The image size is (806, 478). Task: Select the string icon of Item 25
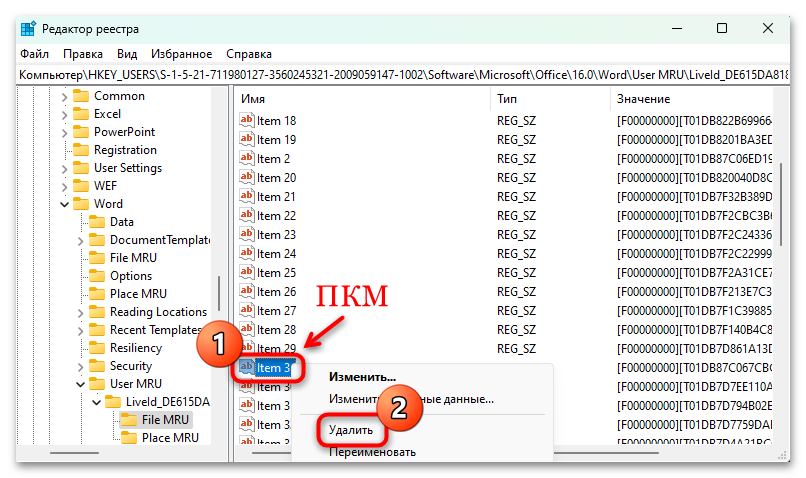(247, 272)
